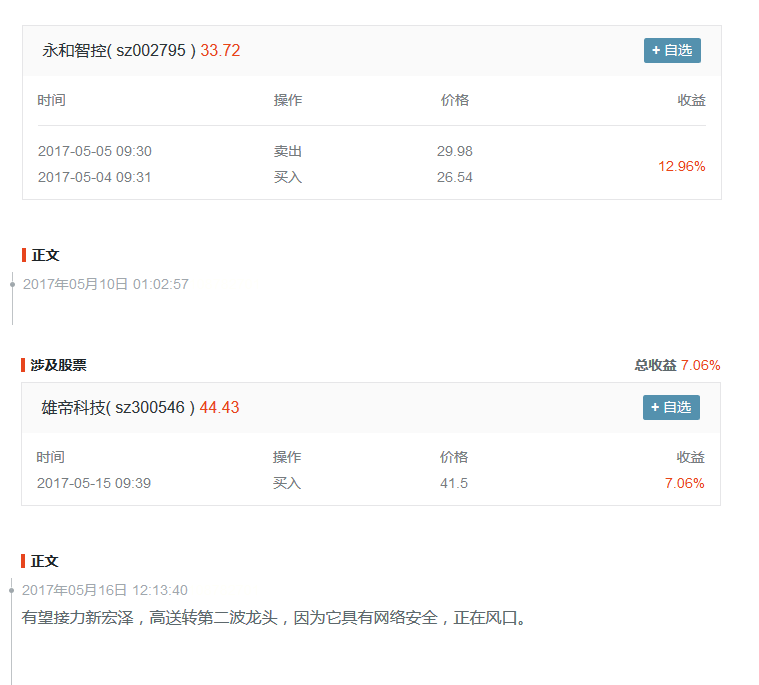Click 买入 in the 雄帝科技 table
The height and width of the screenshot is (685, 759).
point(287,483)
